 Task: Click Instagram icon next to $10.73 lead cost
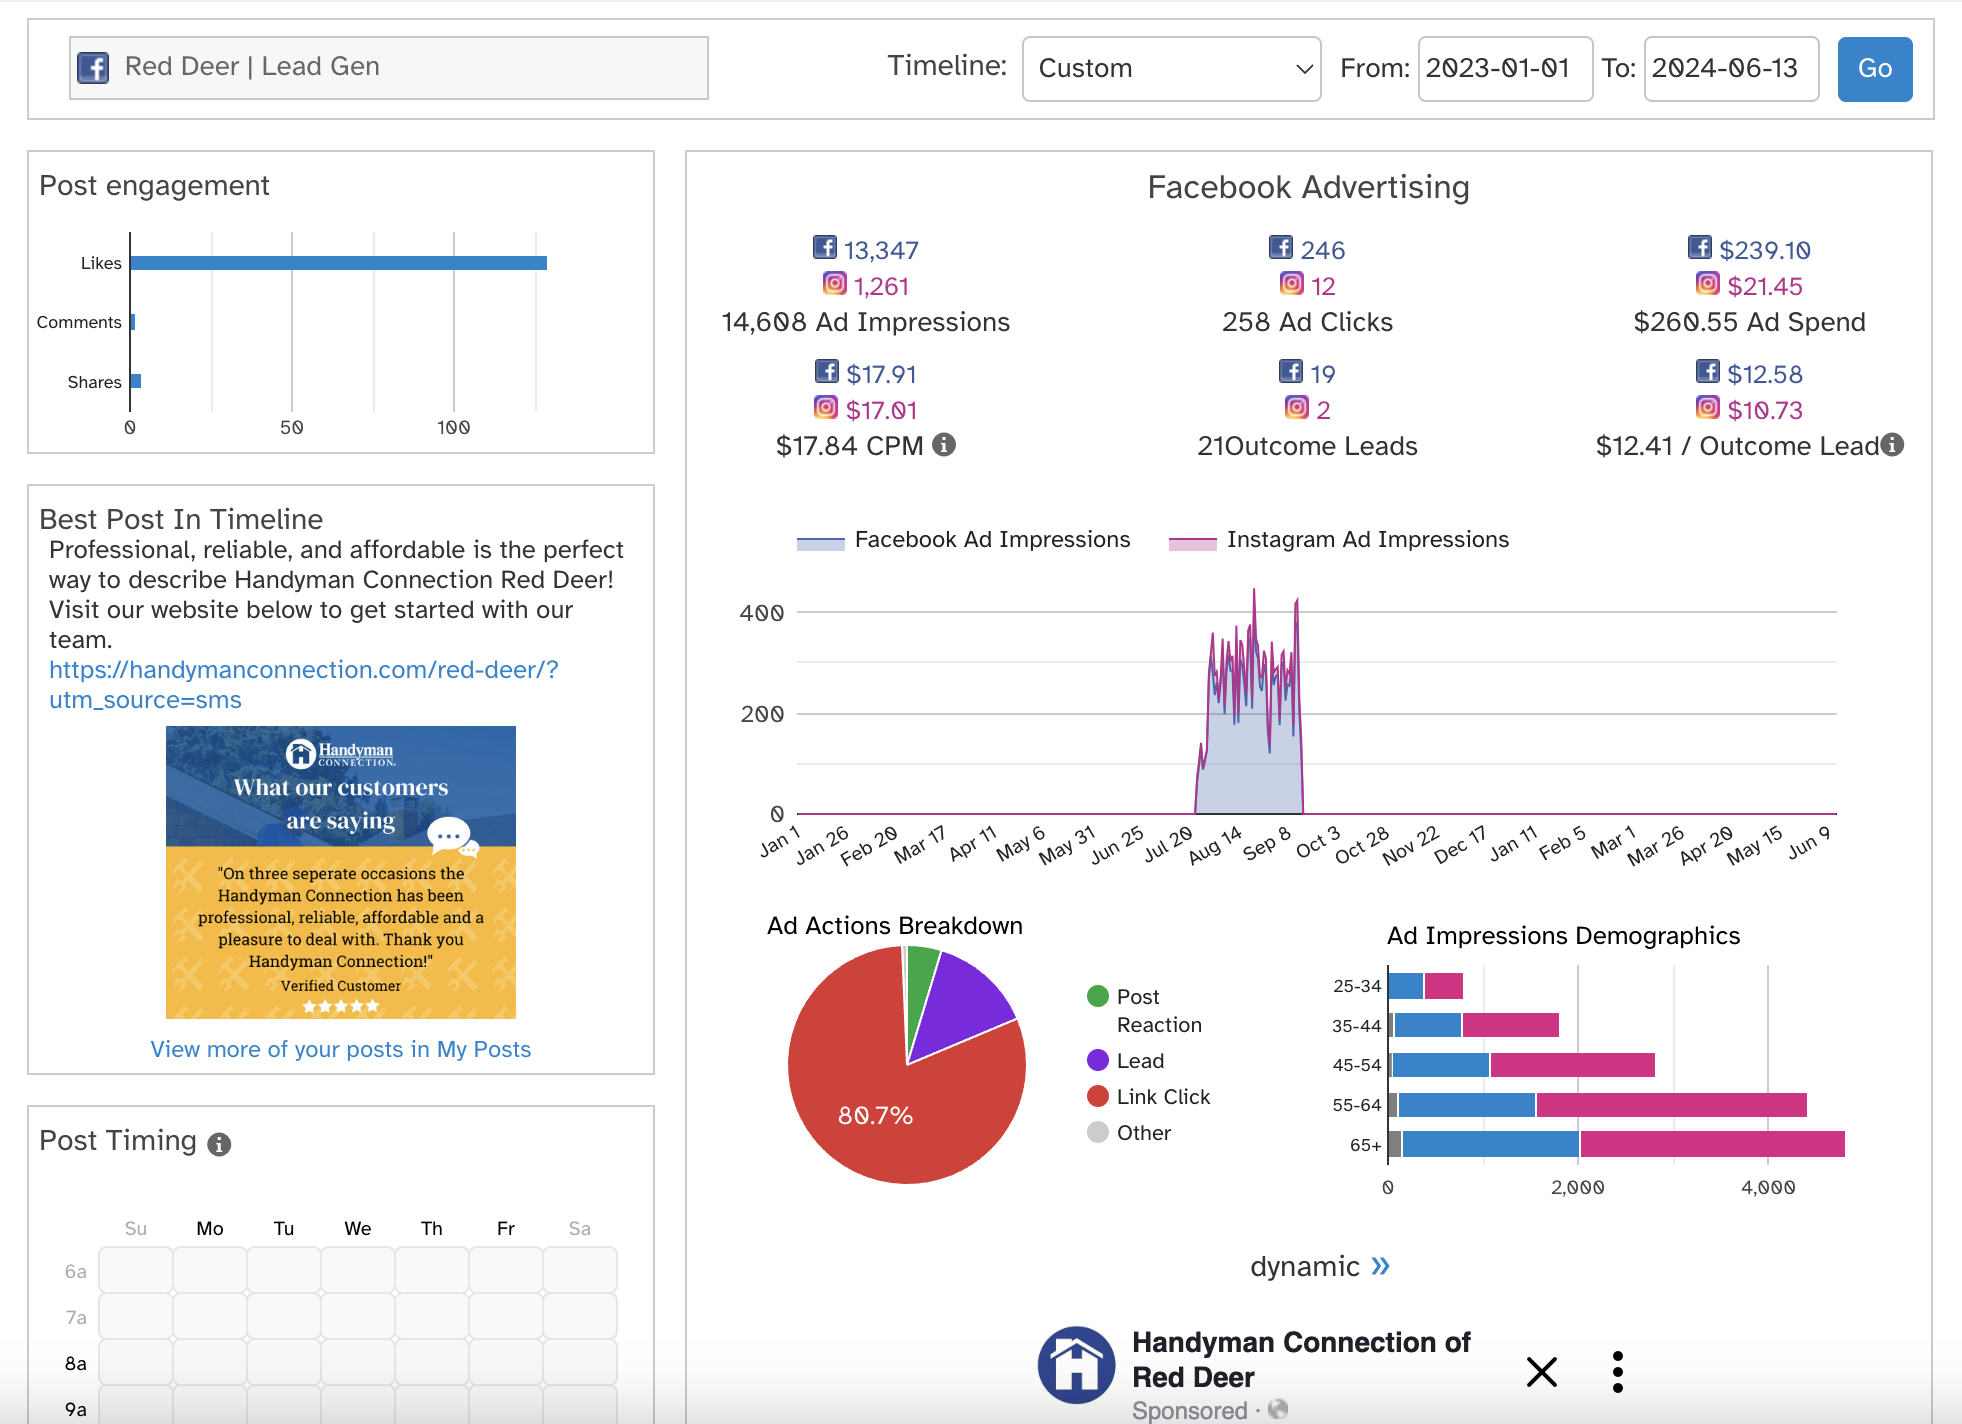click(1708, 407)
